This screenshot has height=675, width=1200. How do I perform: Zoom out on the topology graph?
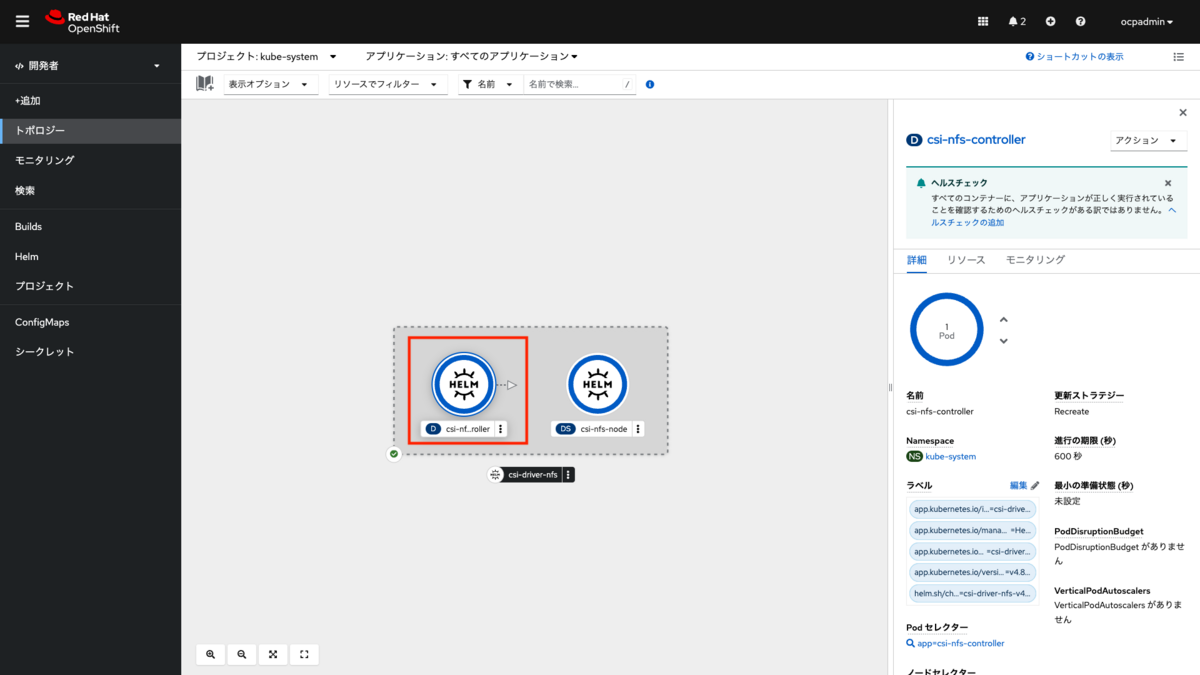point(242,654)
